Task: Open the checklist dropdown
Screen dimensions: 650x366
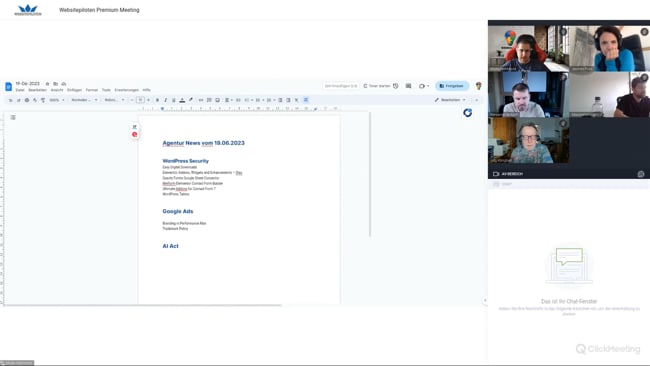Action: click(248, 100)
